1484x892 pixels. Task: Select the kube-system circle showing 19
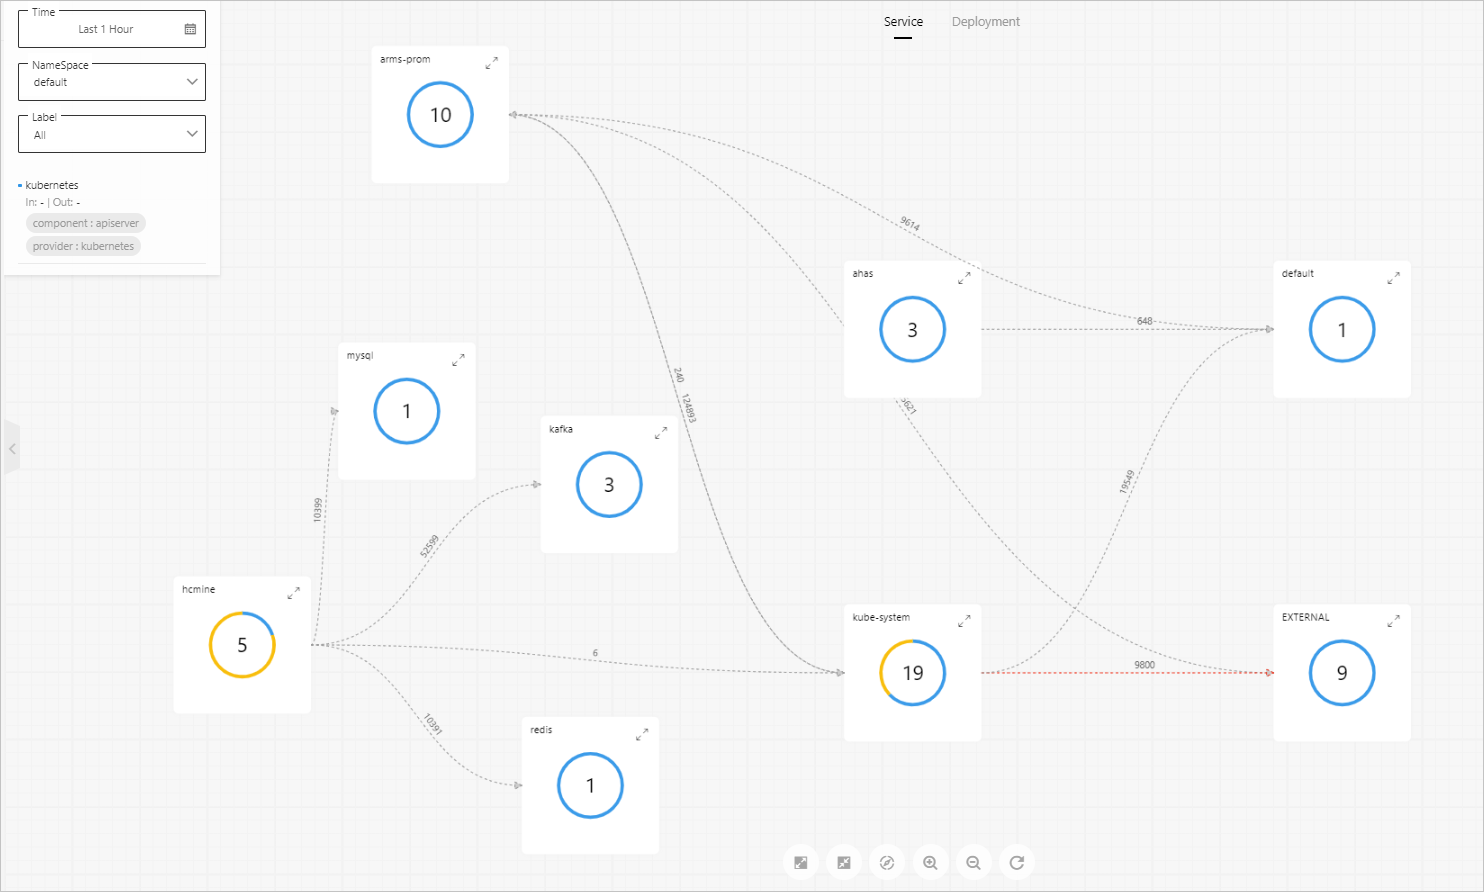[x=913, y=673]
